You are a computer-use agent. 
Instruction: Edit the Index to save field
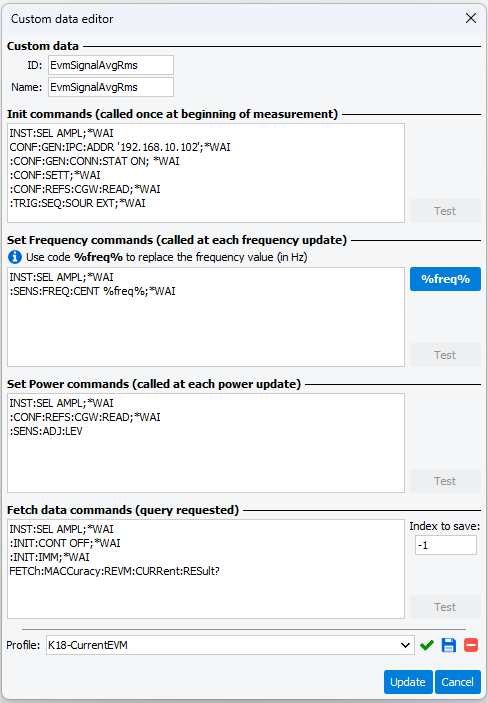tap(446, 545)
